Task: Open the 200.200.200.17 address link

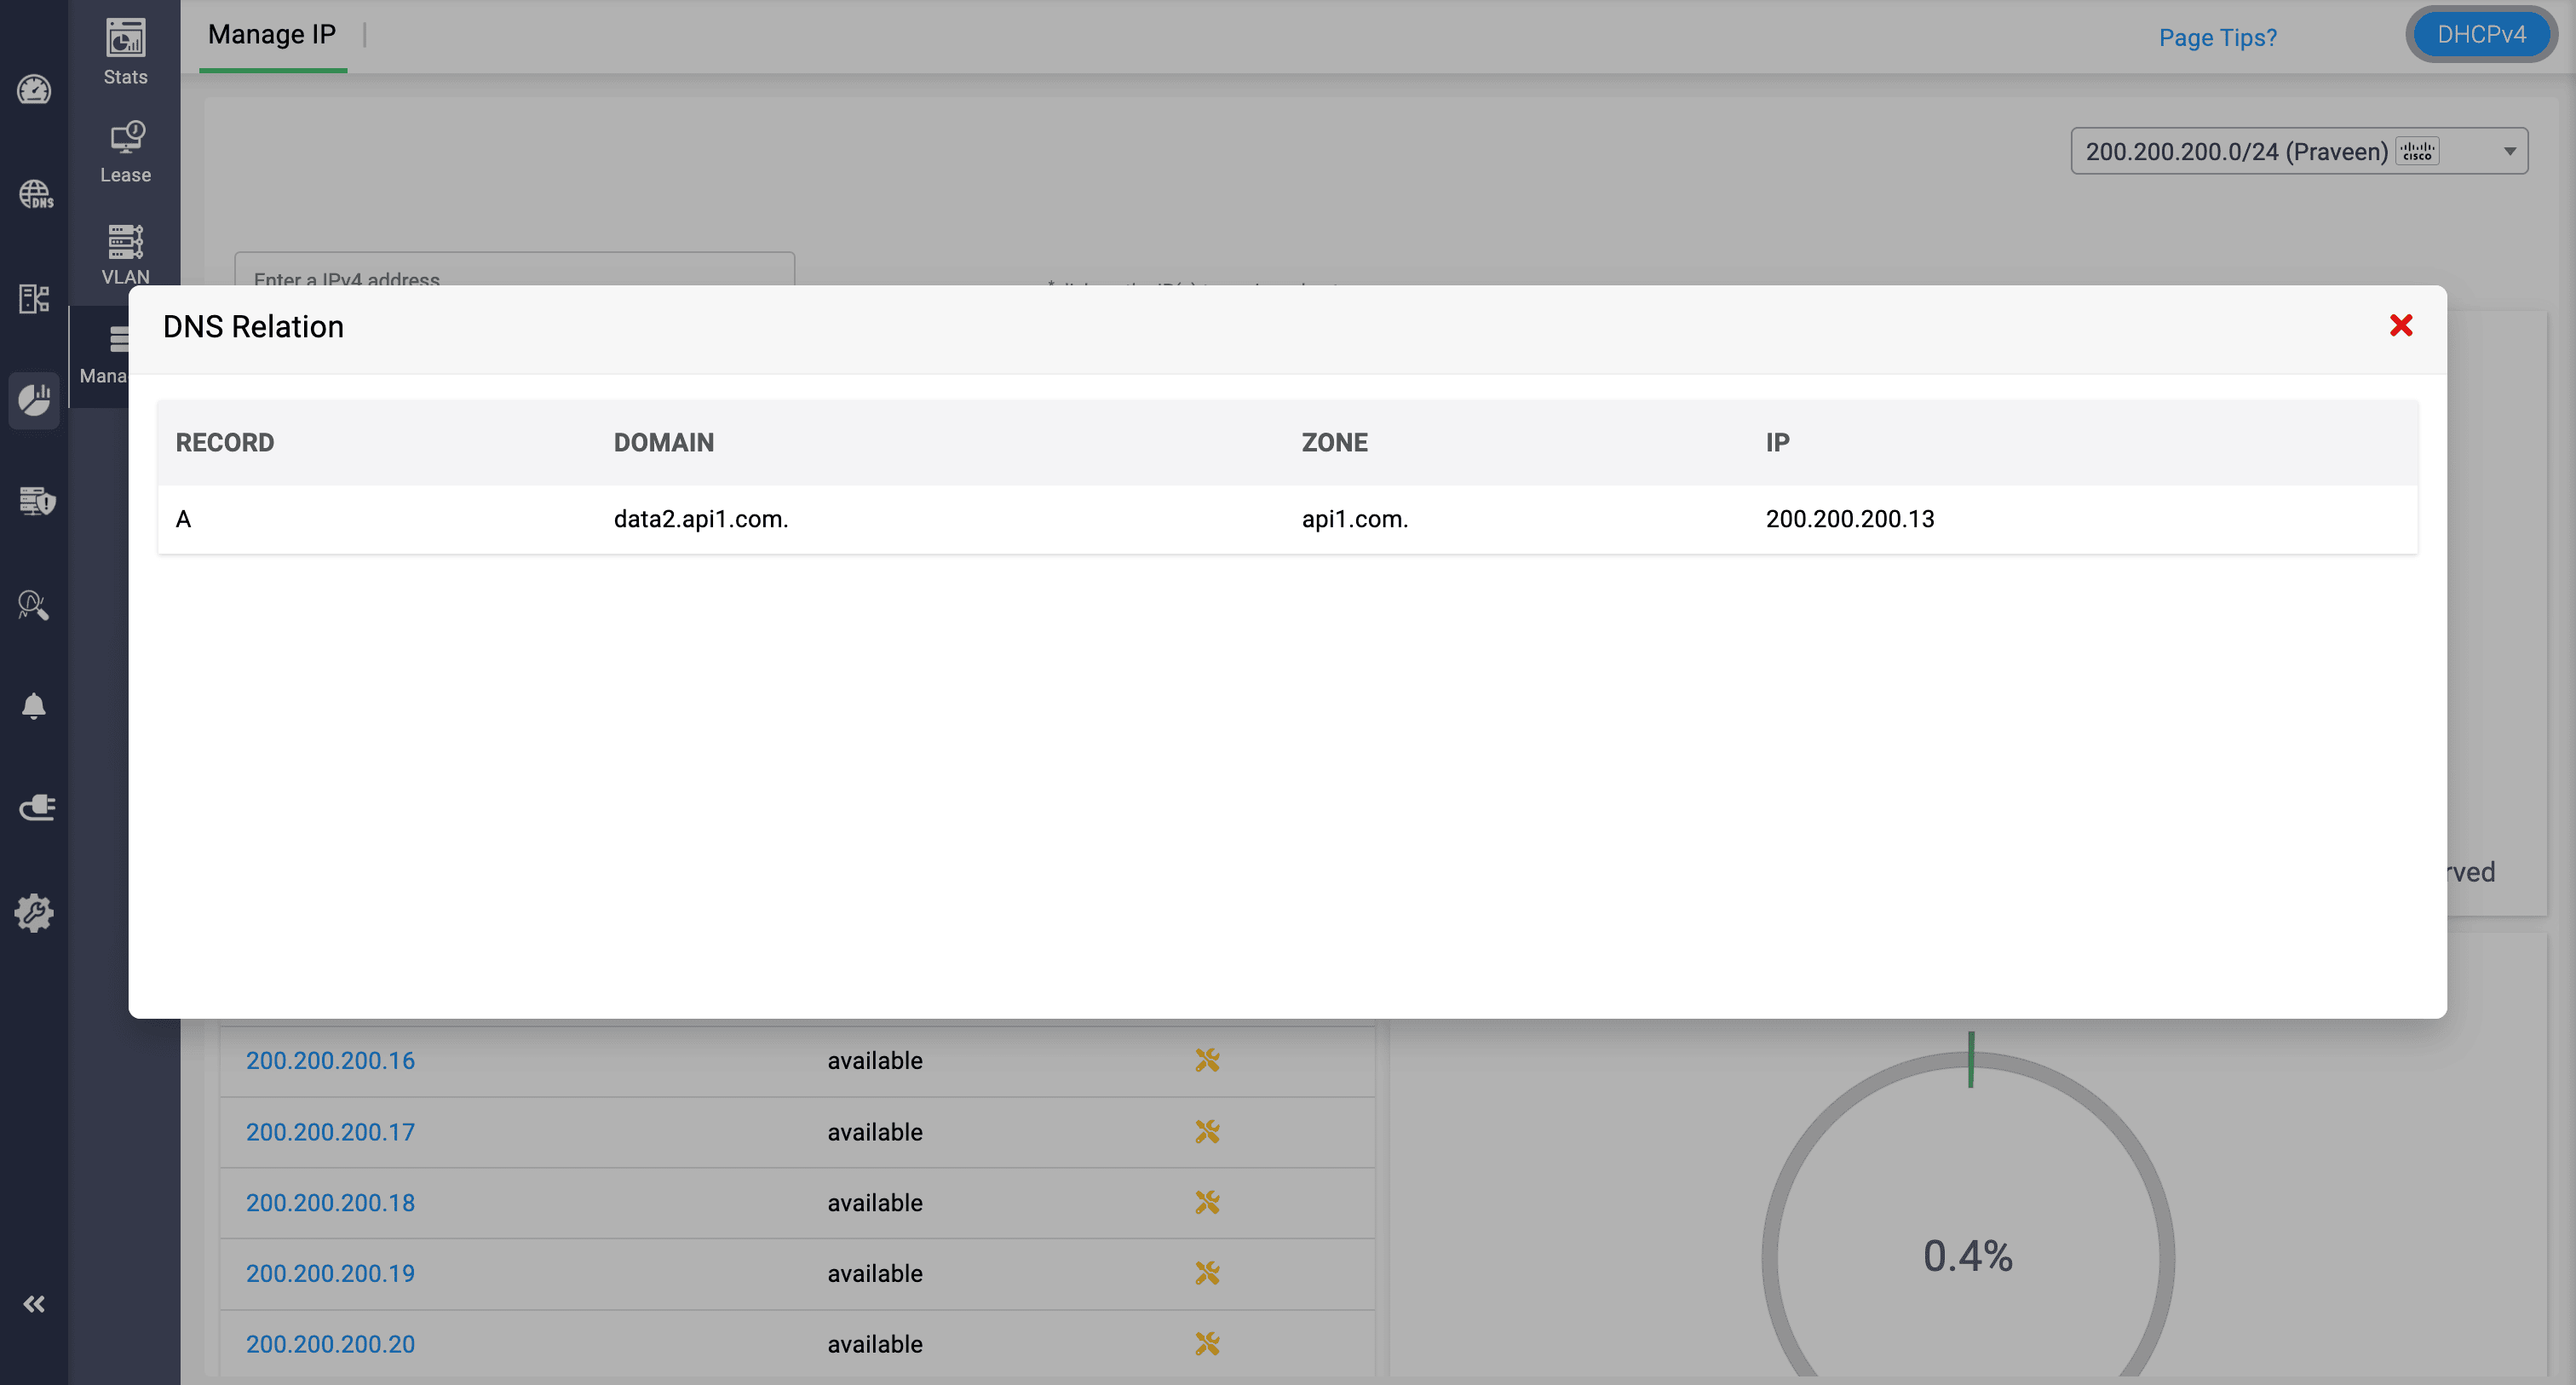Action: [330, 1132]
